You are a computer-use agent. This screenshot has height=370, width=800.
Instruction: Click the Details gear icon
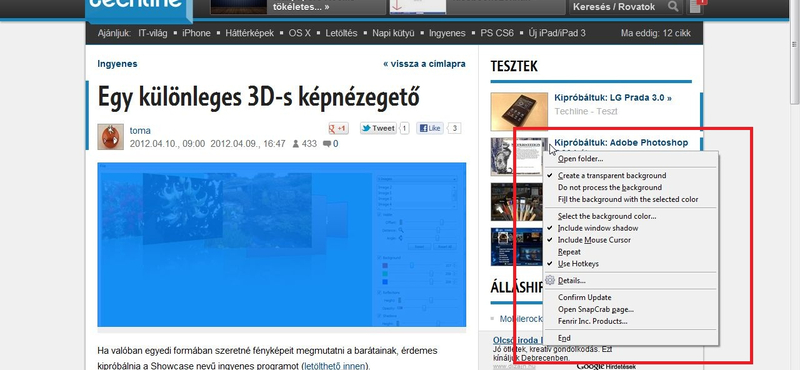(549, 280)
